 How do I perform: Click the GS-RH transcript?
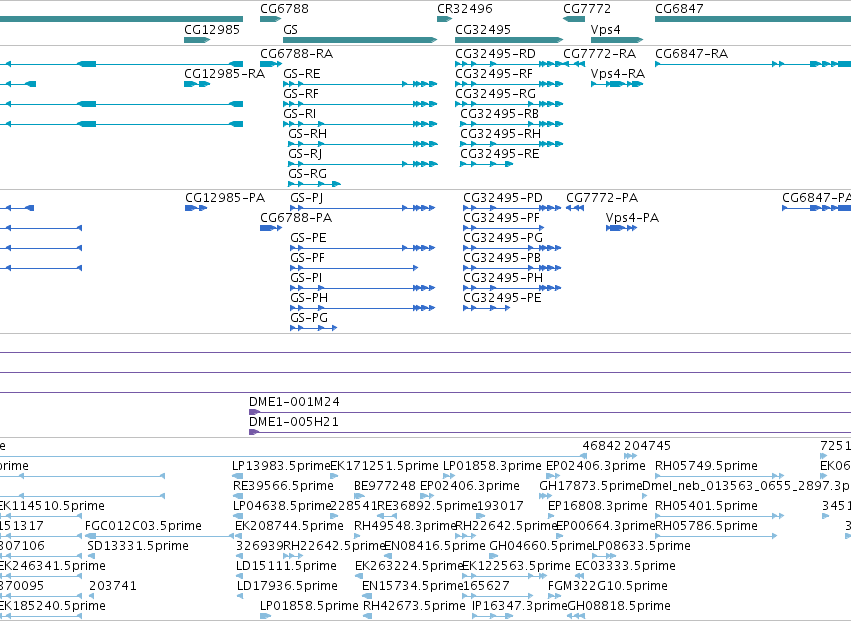click(x=363, y=144)
